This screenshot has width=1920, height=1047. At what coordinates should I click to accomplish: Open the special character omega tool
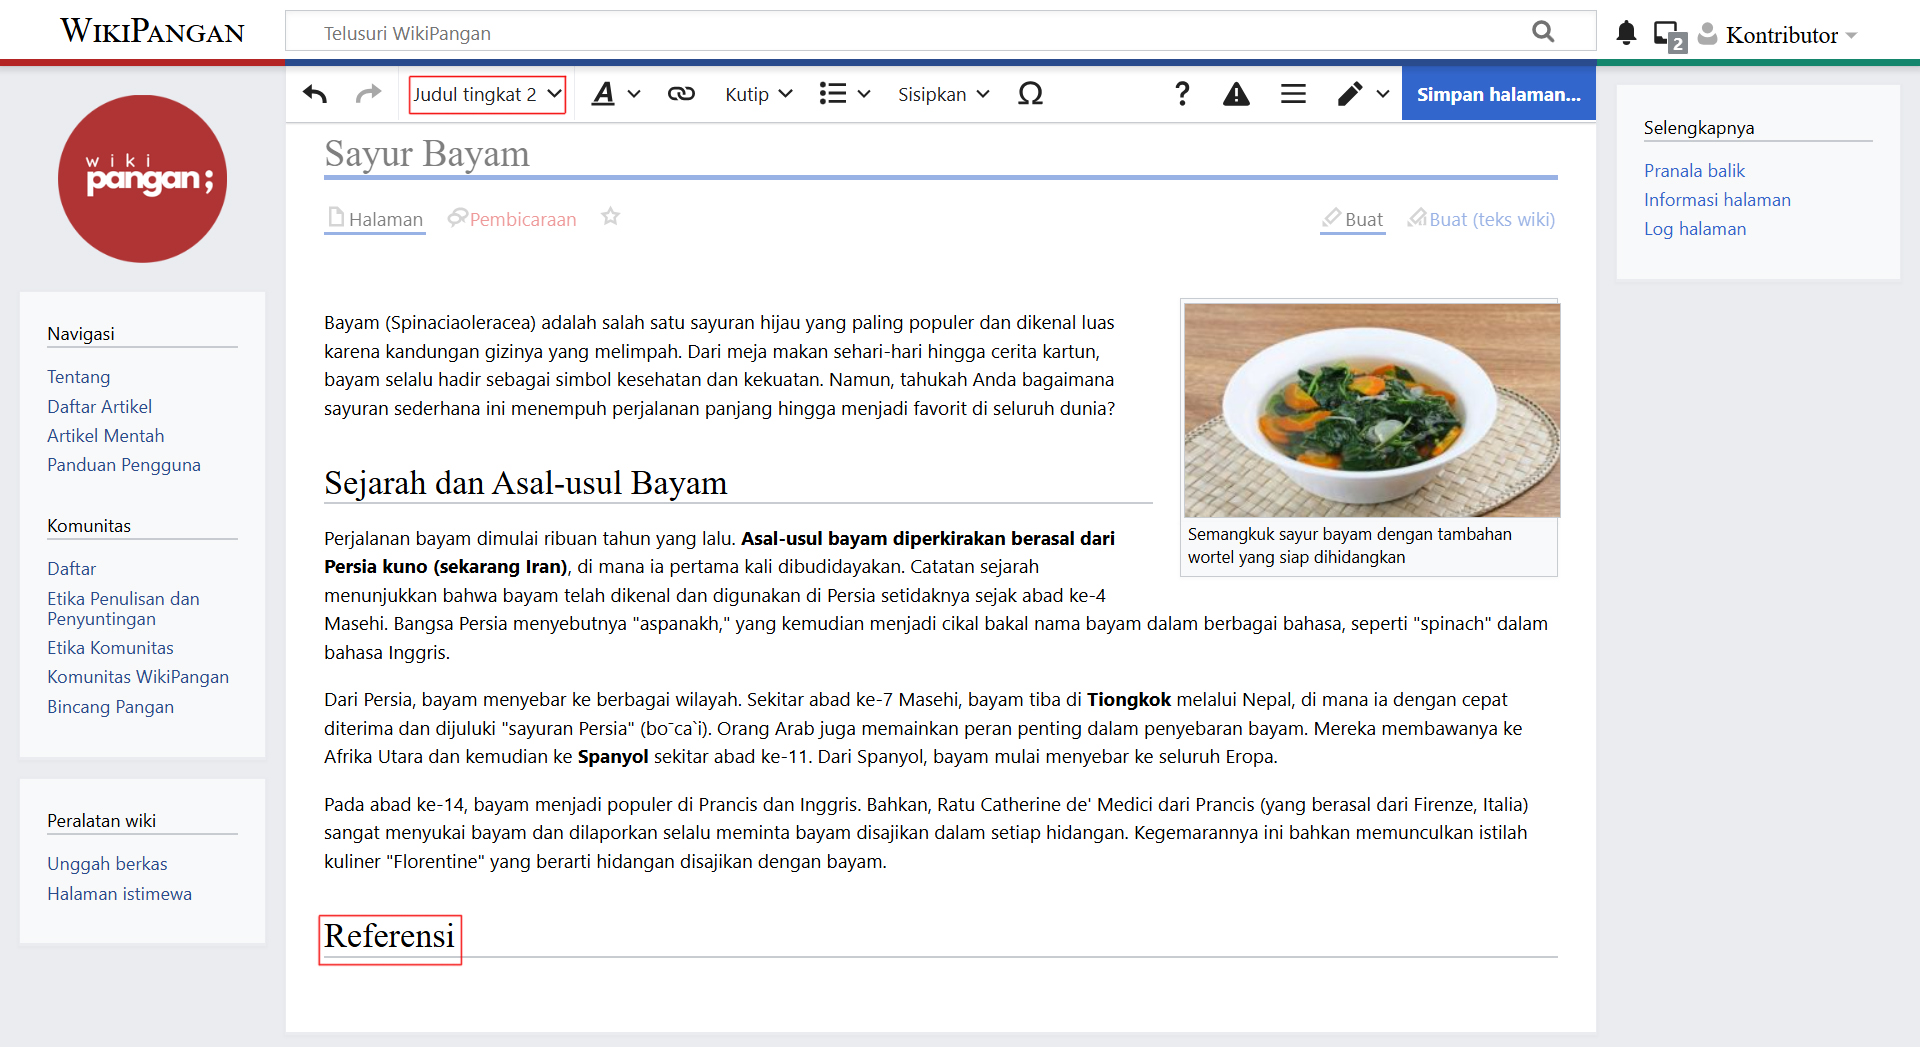1030,94
